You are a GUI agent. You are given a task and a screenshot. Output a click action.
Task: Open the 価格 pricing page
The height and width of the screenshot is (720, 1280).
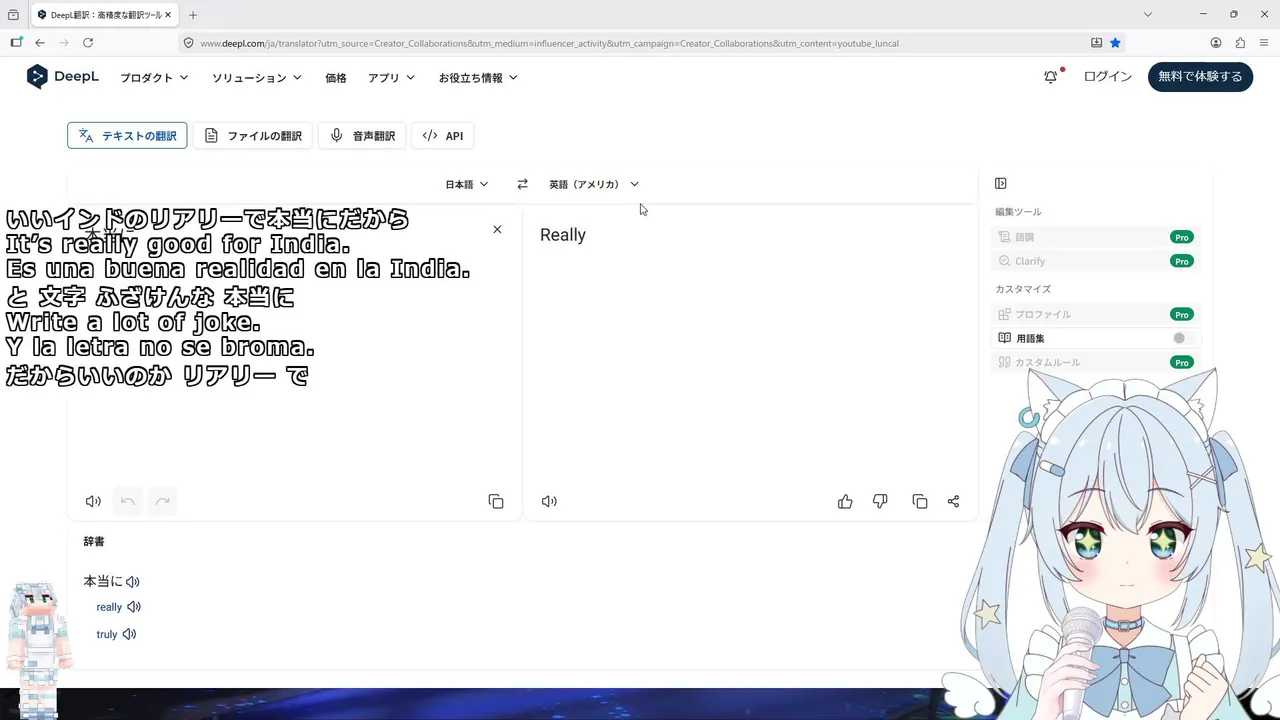pyautogui.click(x=336, y=77)
